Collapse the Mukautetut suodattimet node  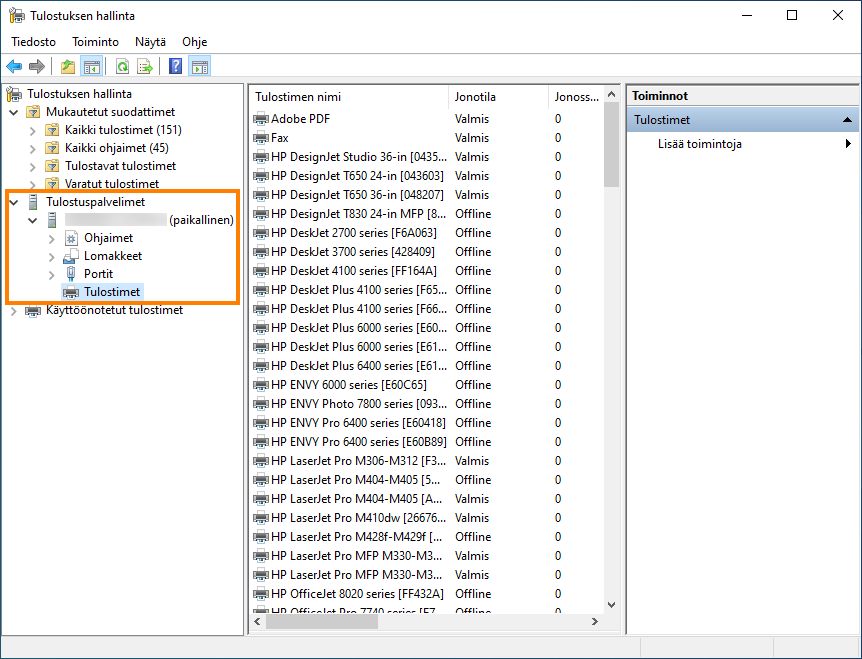point(14,113)
